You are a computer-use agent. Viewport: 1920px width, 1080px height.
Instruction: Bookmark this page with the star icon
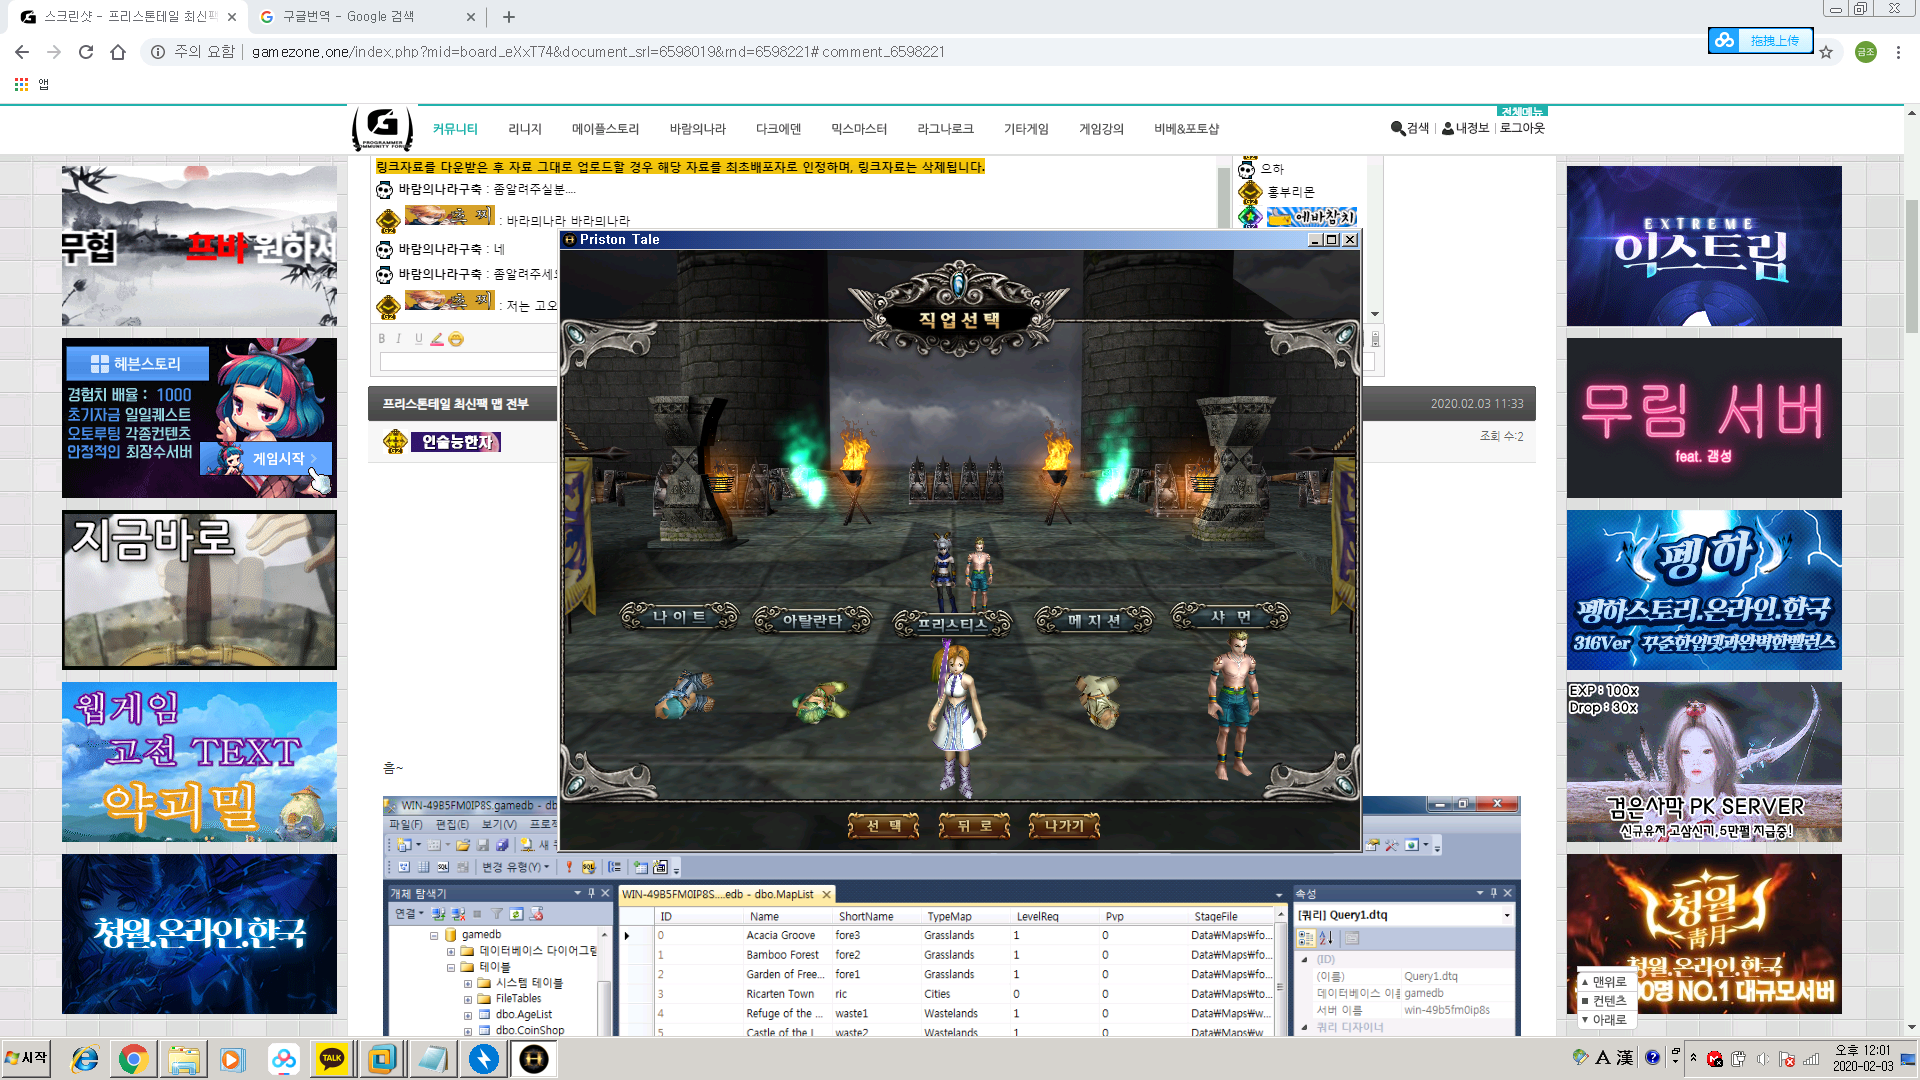coord(1826,52)
